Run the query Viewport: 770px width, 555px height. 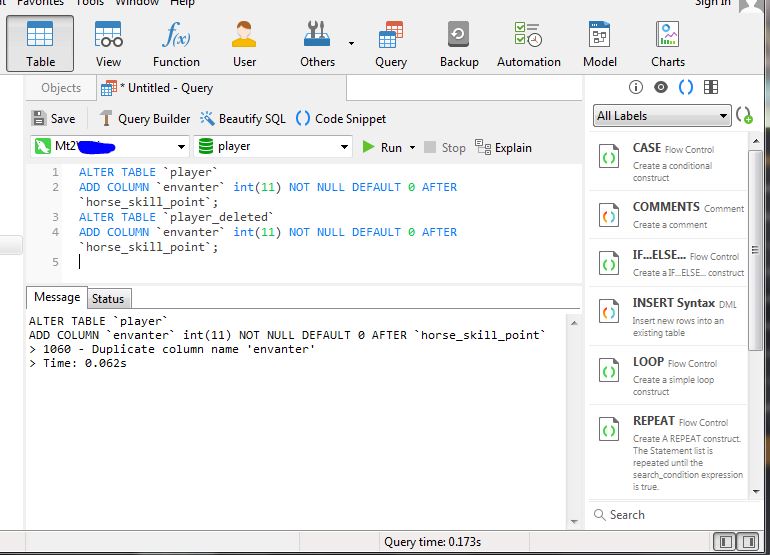pyautogui.click(x=382, y=147)
